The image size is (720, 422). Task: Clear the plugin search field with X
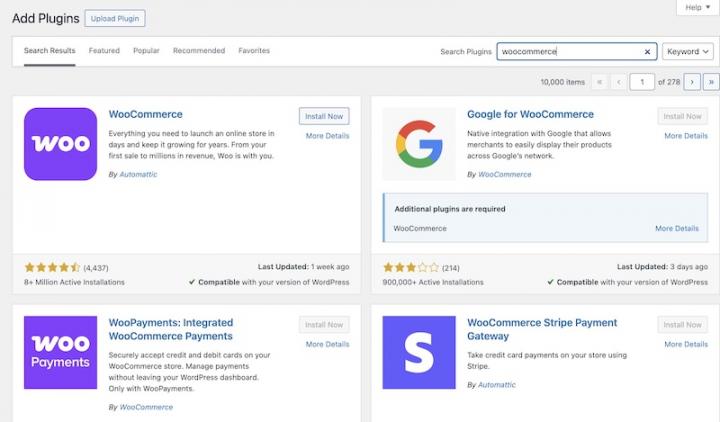[x=647, y=51]
